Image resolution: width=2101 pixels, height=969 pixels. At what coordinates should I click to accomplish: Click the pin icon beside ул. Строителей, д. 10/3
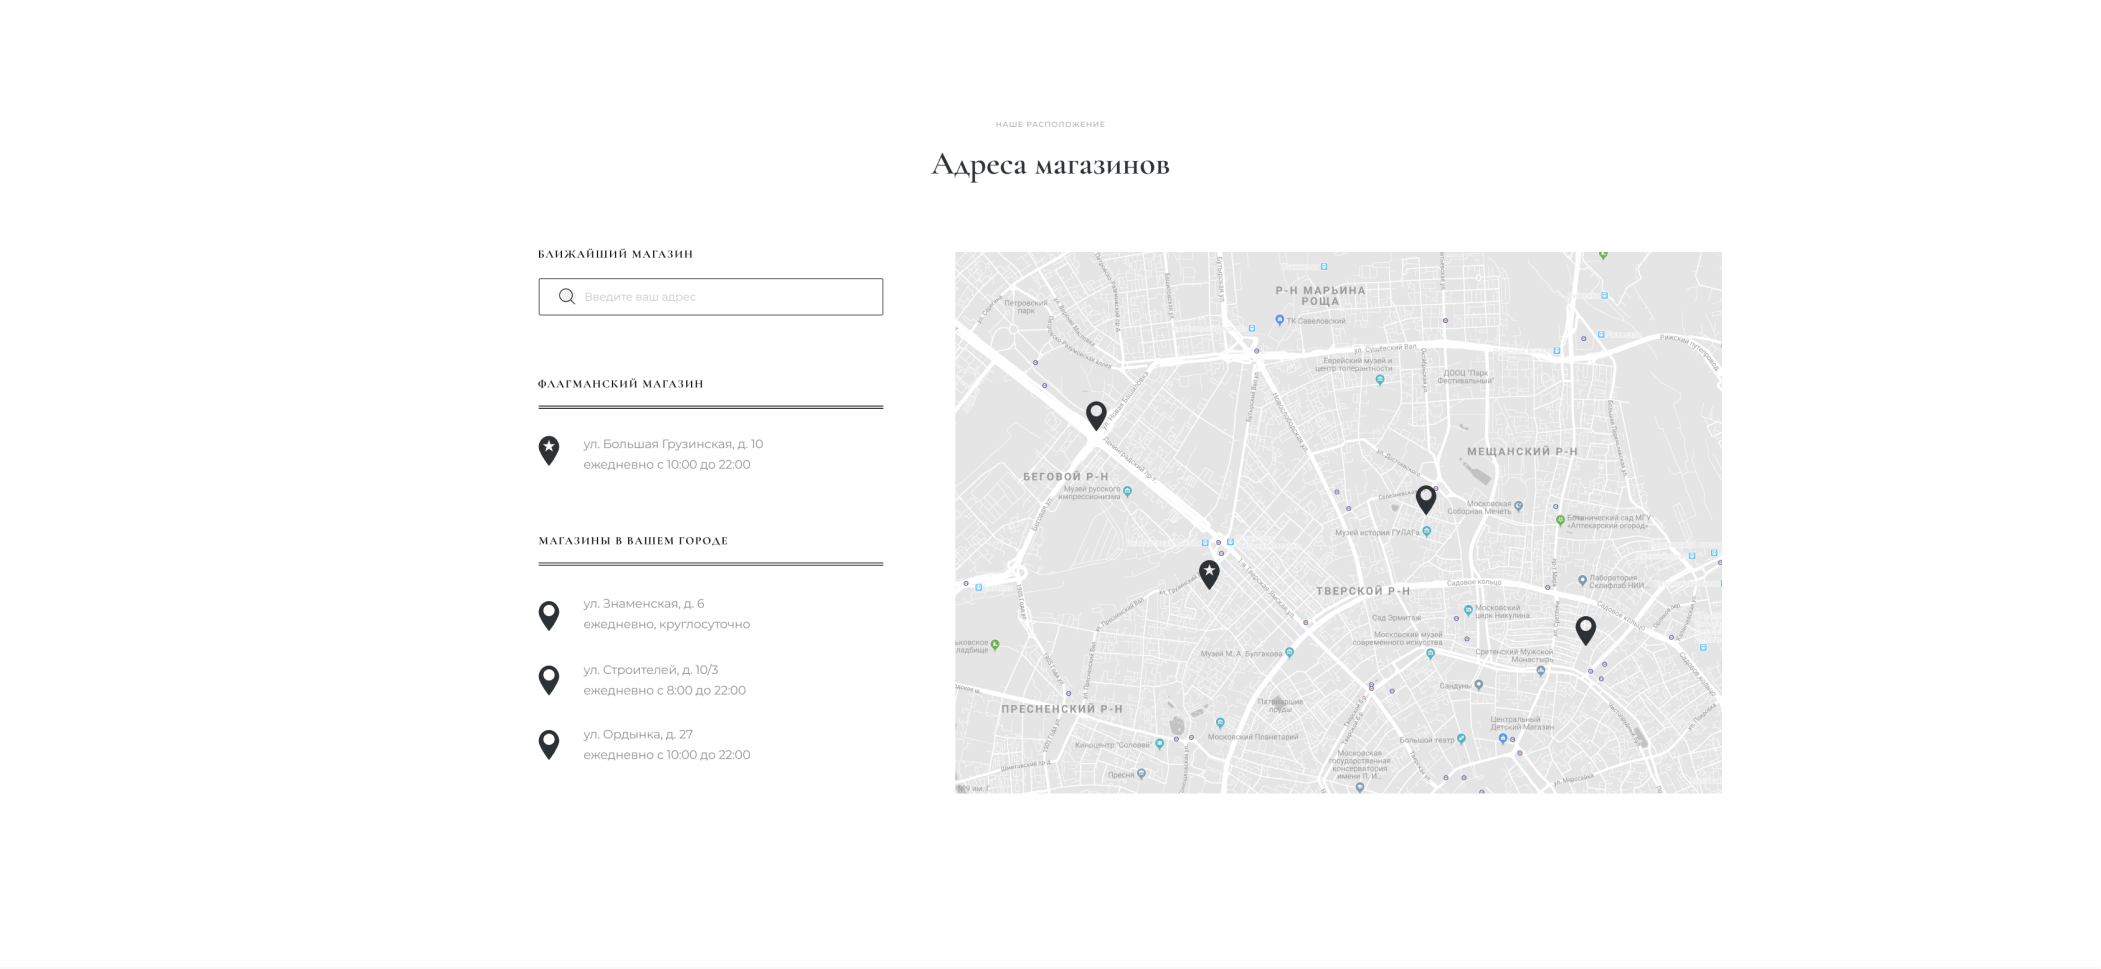pyautogui.click(x=549, y=680)
